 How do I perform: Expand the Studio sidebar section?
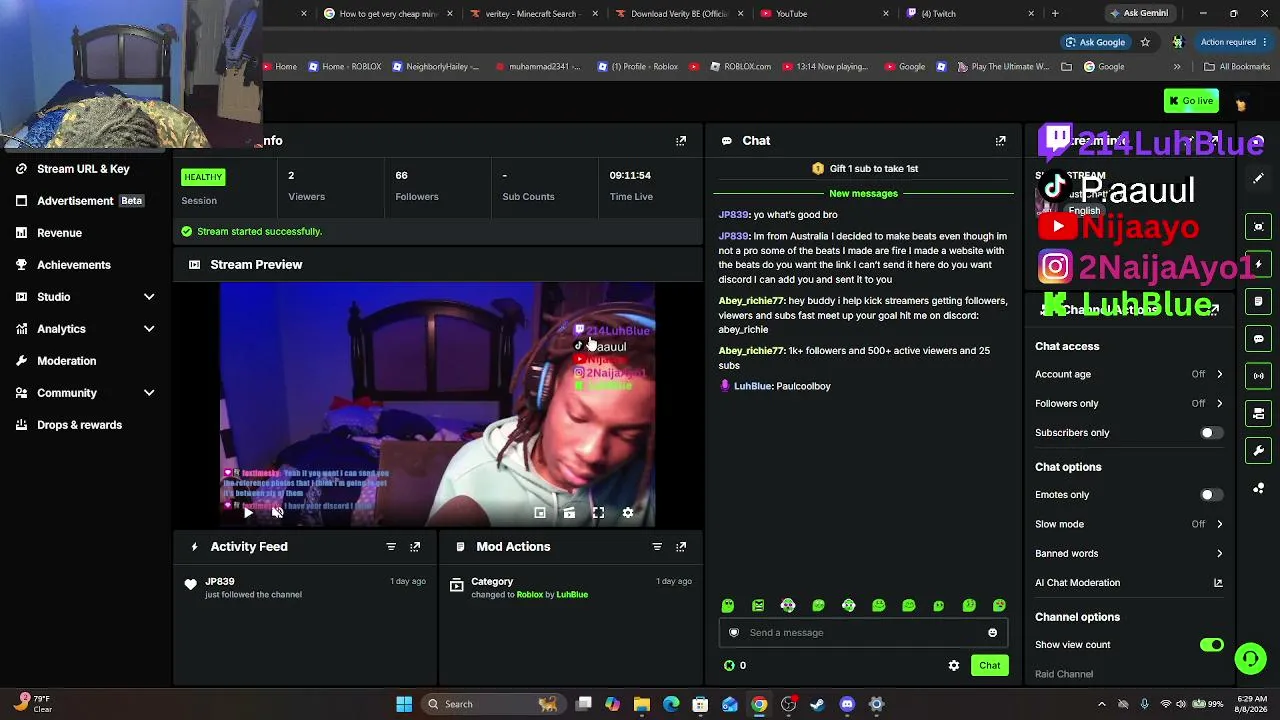click(x=149, y=297)
